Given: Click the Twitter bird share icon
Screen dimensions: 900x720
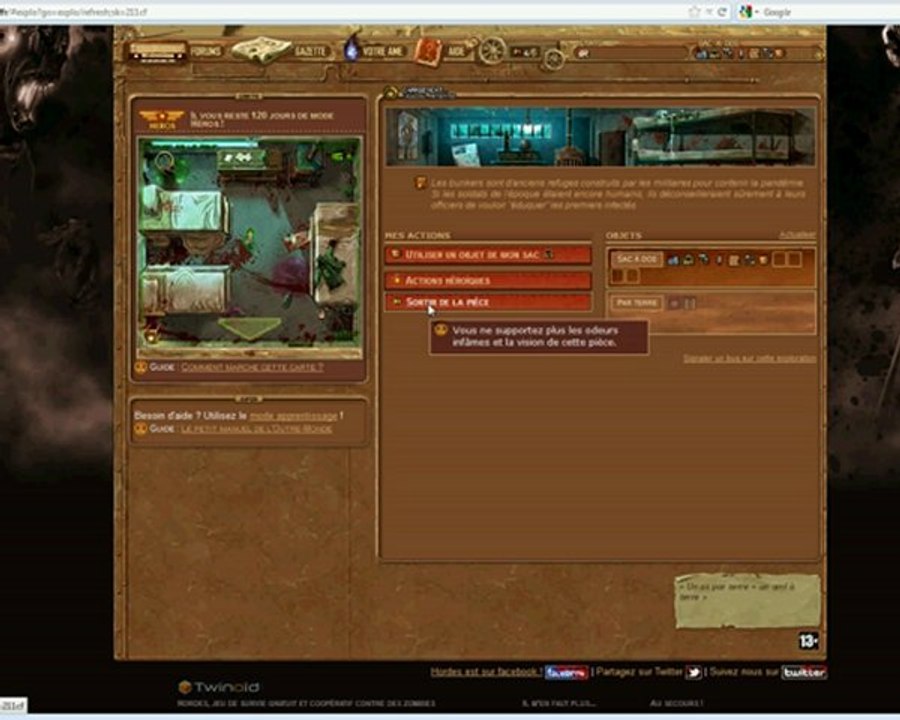Looking at the screenshot, I should point(693,672).
